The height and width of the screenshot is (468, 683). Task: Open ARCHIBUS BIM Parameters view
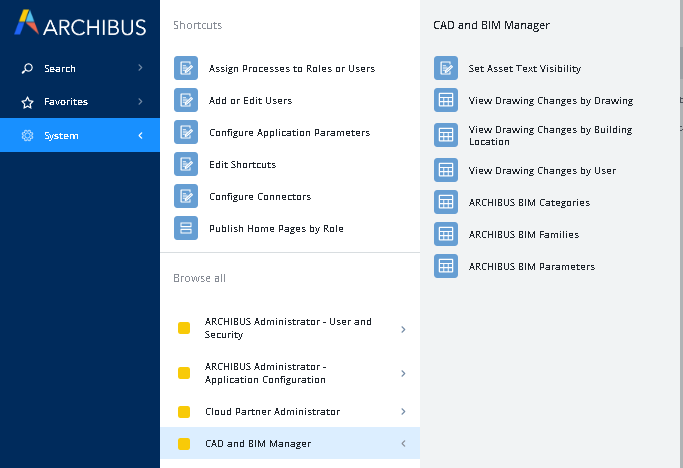532,266
